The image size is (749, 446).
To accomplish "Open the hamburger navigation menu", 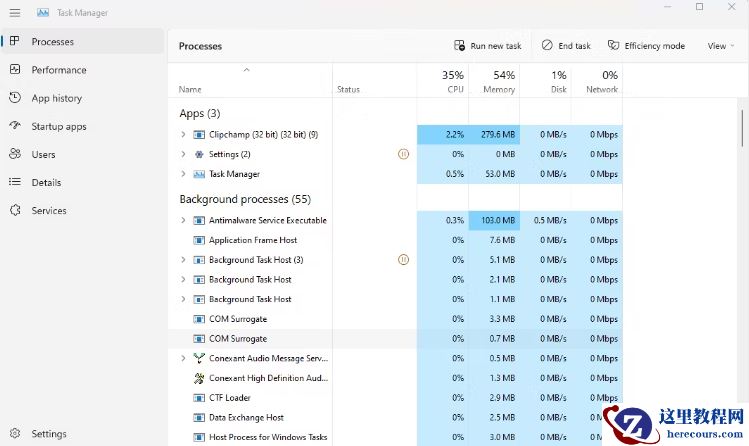I will [x=15, y=13].
